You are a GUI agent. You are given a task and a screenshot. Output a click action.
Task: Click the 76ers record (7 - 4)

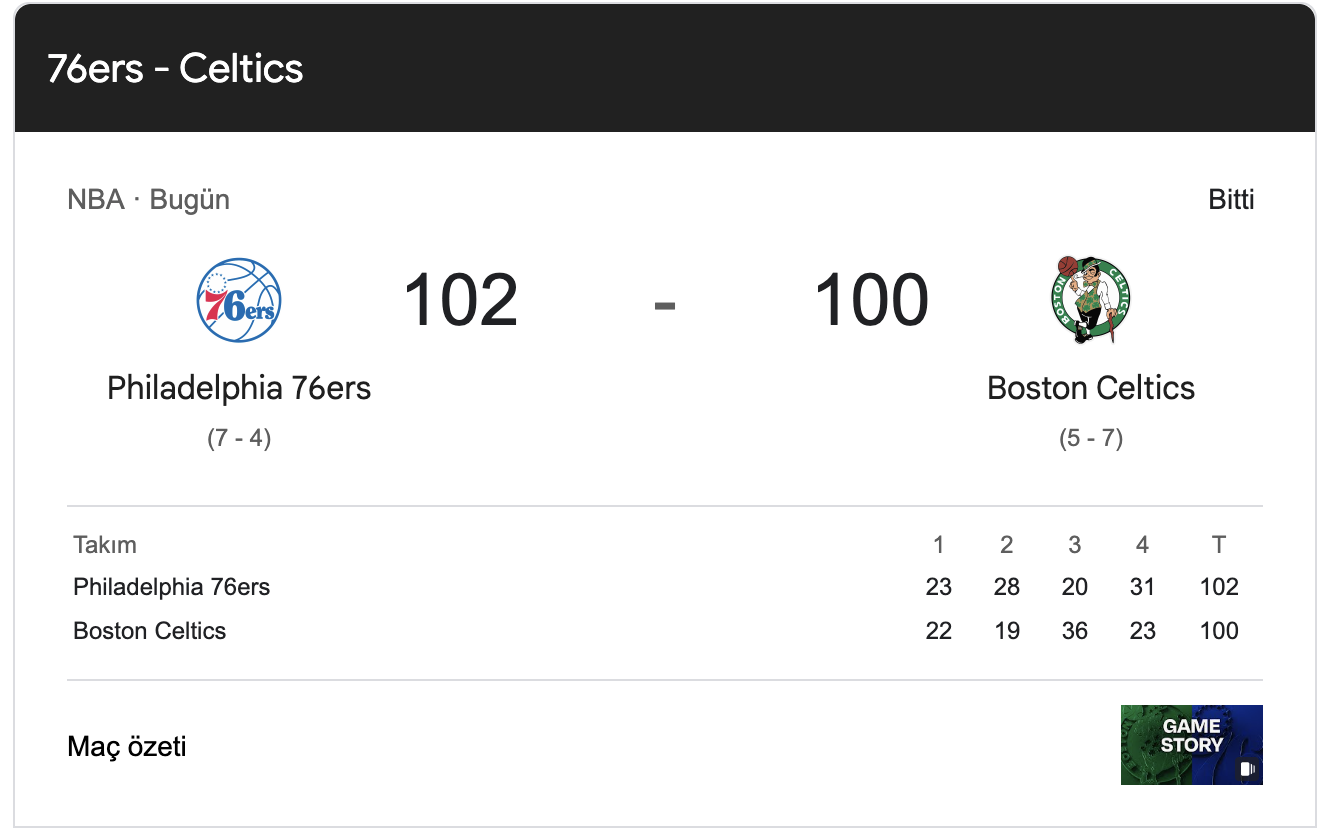[239, 438]
